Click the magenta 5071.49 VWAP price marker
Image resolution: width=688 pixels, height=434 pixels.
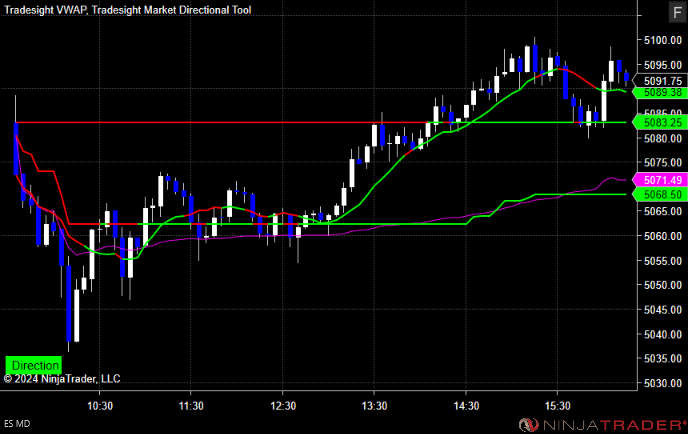click(659, 180)
